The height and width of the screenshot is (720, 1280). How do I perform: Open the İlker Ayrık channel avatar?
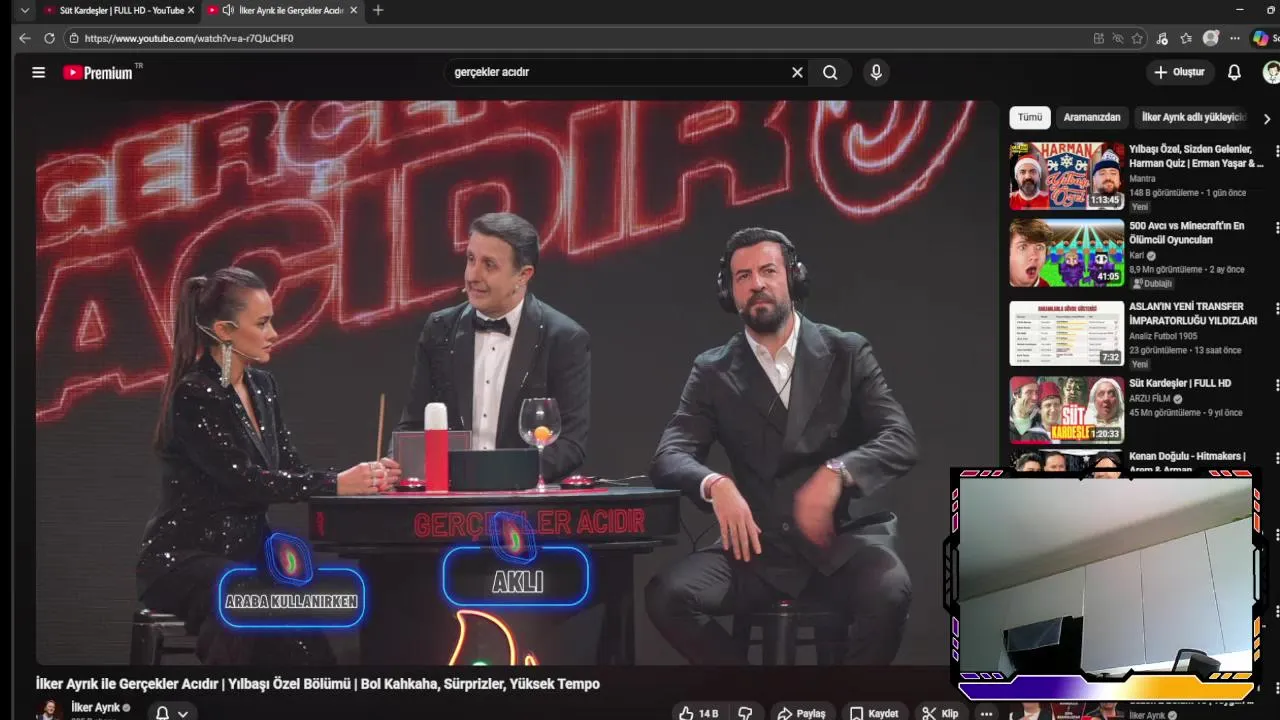[x=48, y=710]
